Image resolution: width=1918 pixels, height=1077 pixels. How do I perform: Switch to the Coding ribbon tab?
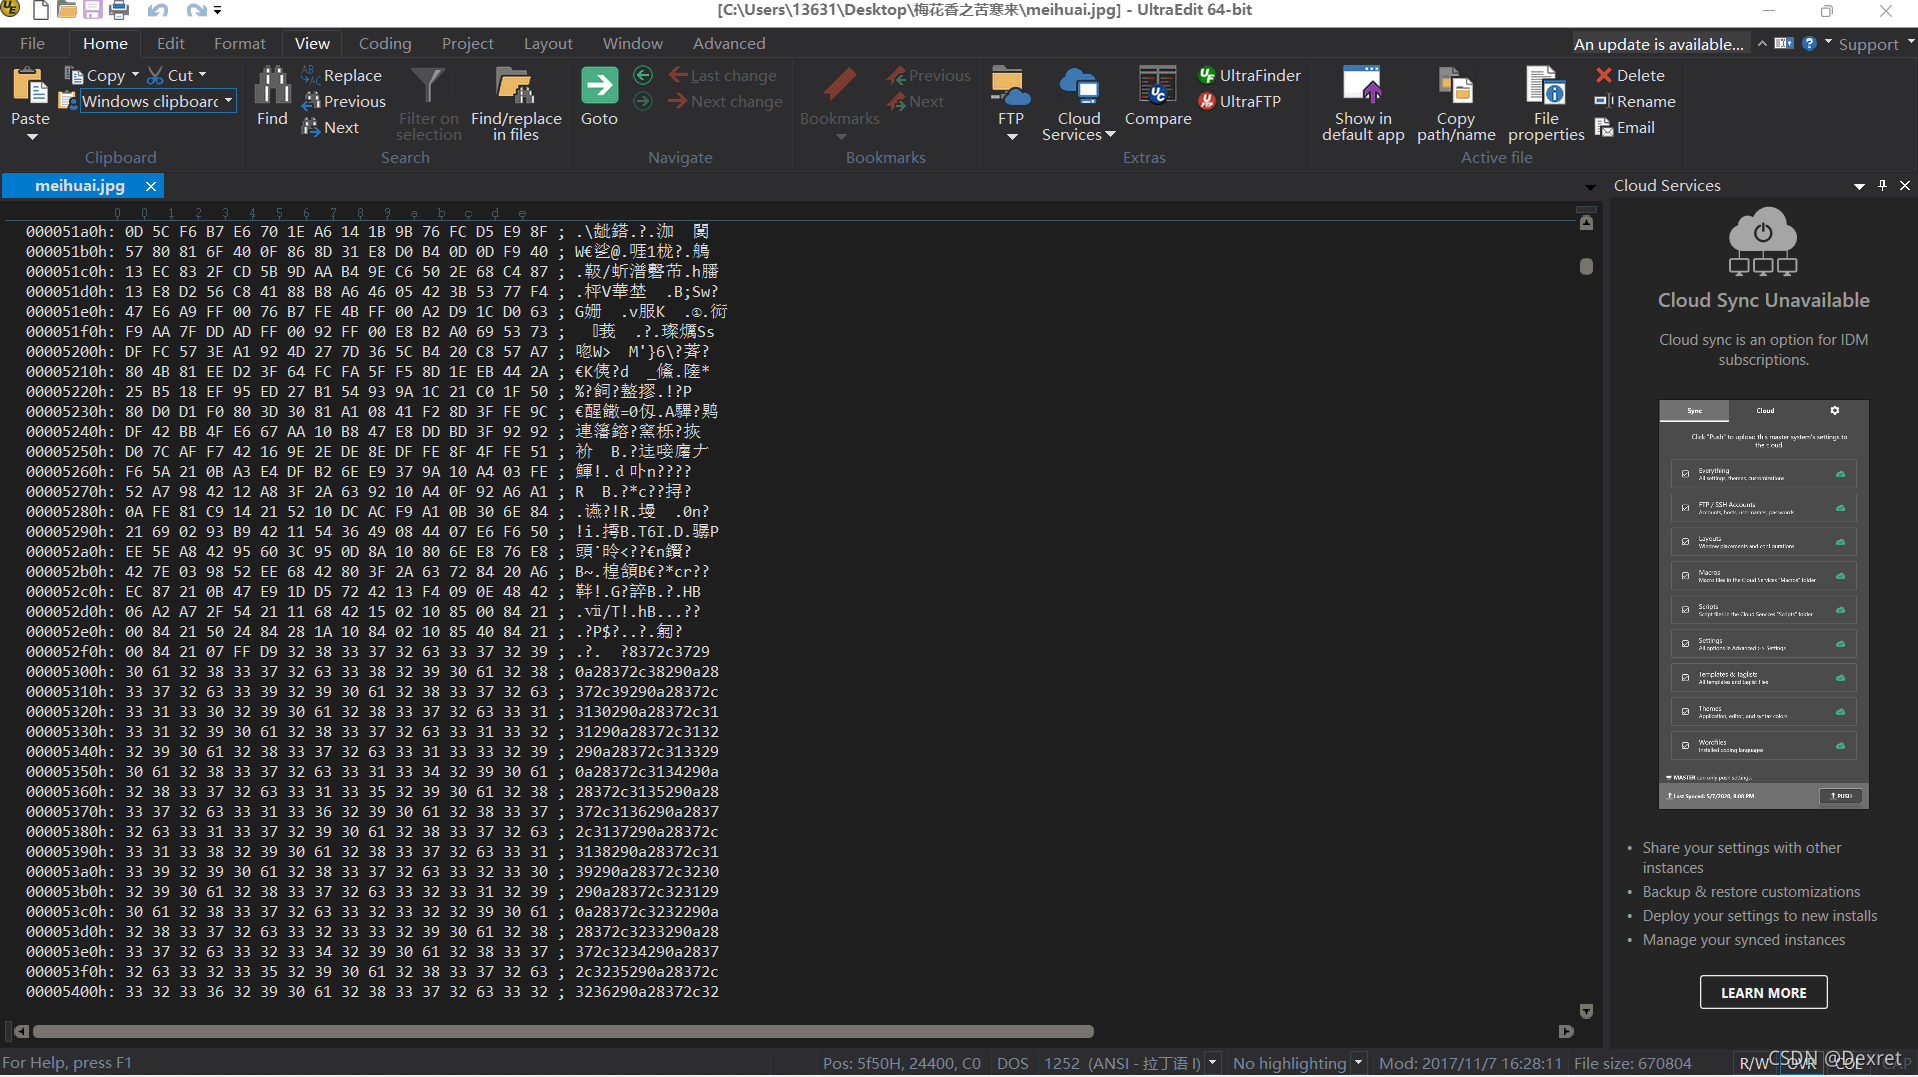385,43
